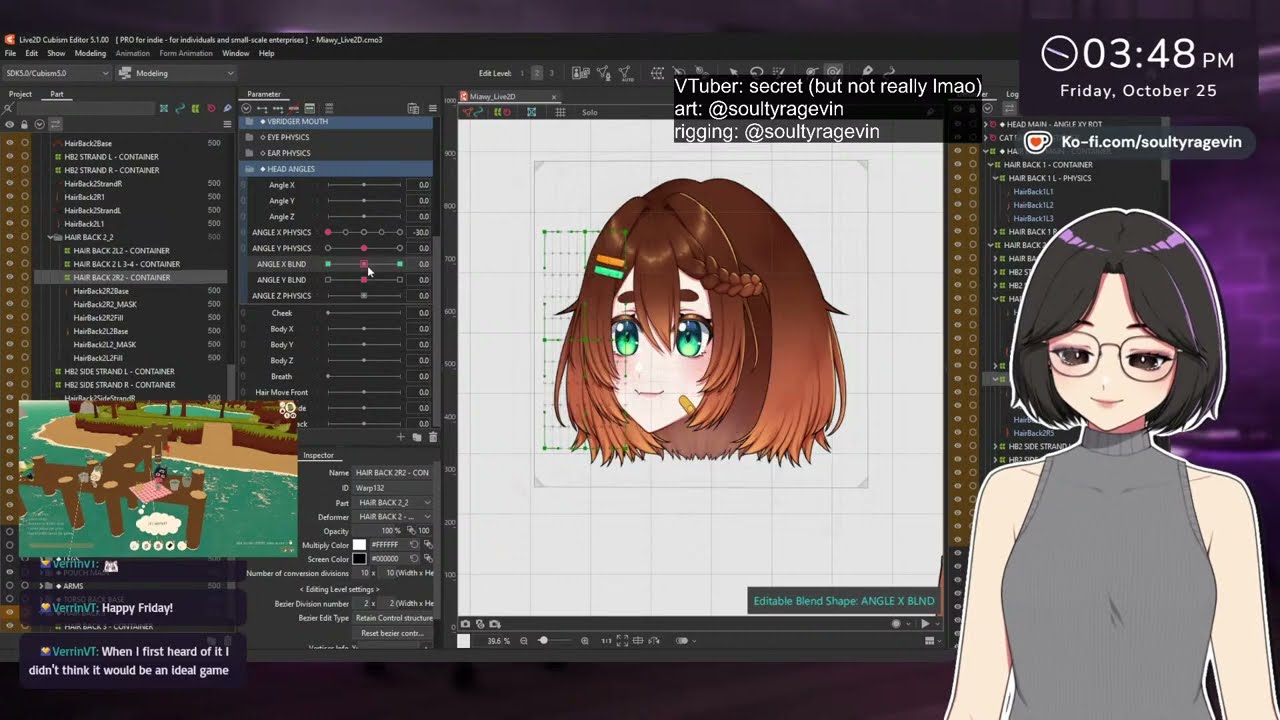Toggle visibility of HAIR BACK 2_2 folder
The image size is (1280, 720).
10,237
